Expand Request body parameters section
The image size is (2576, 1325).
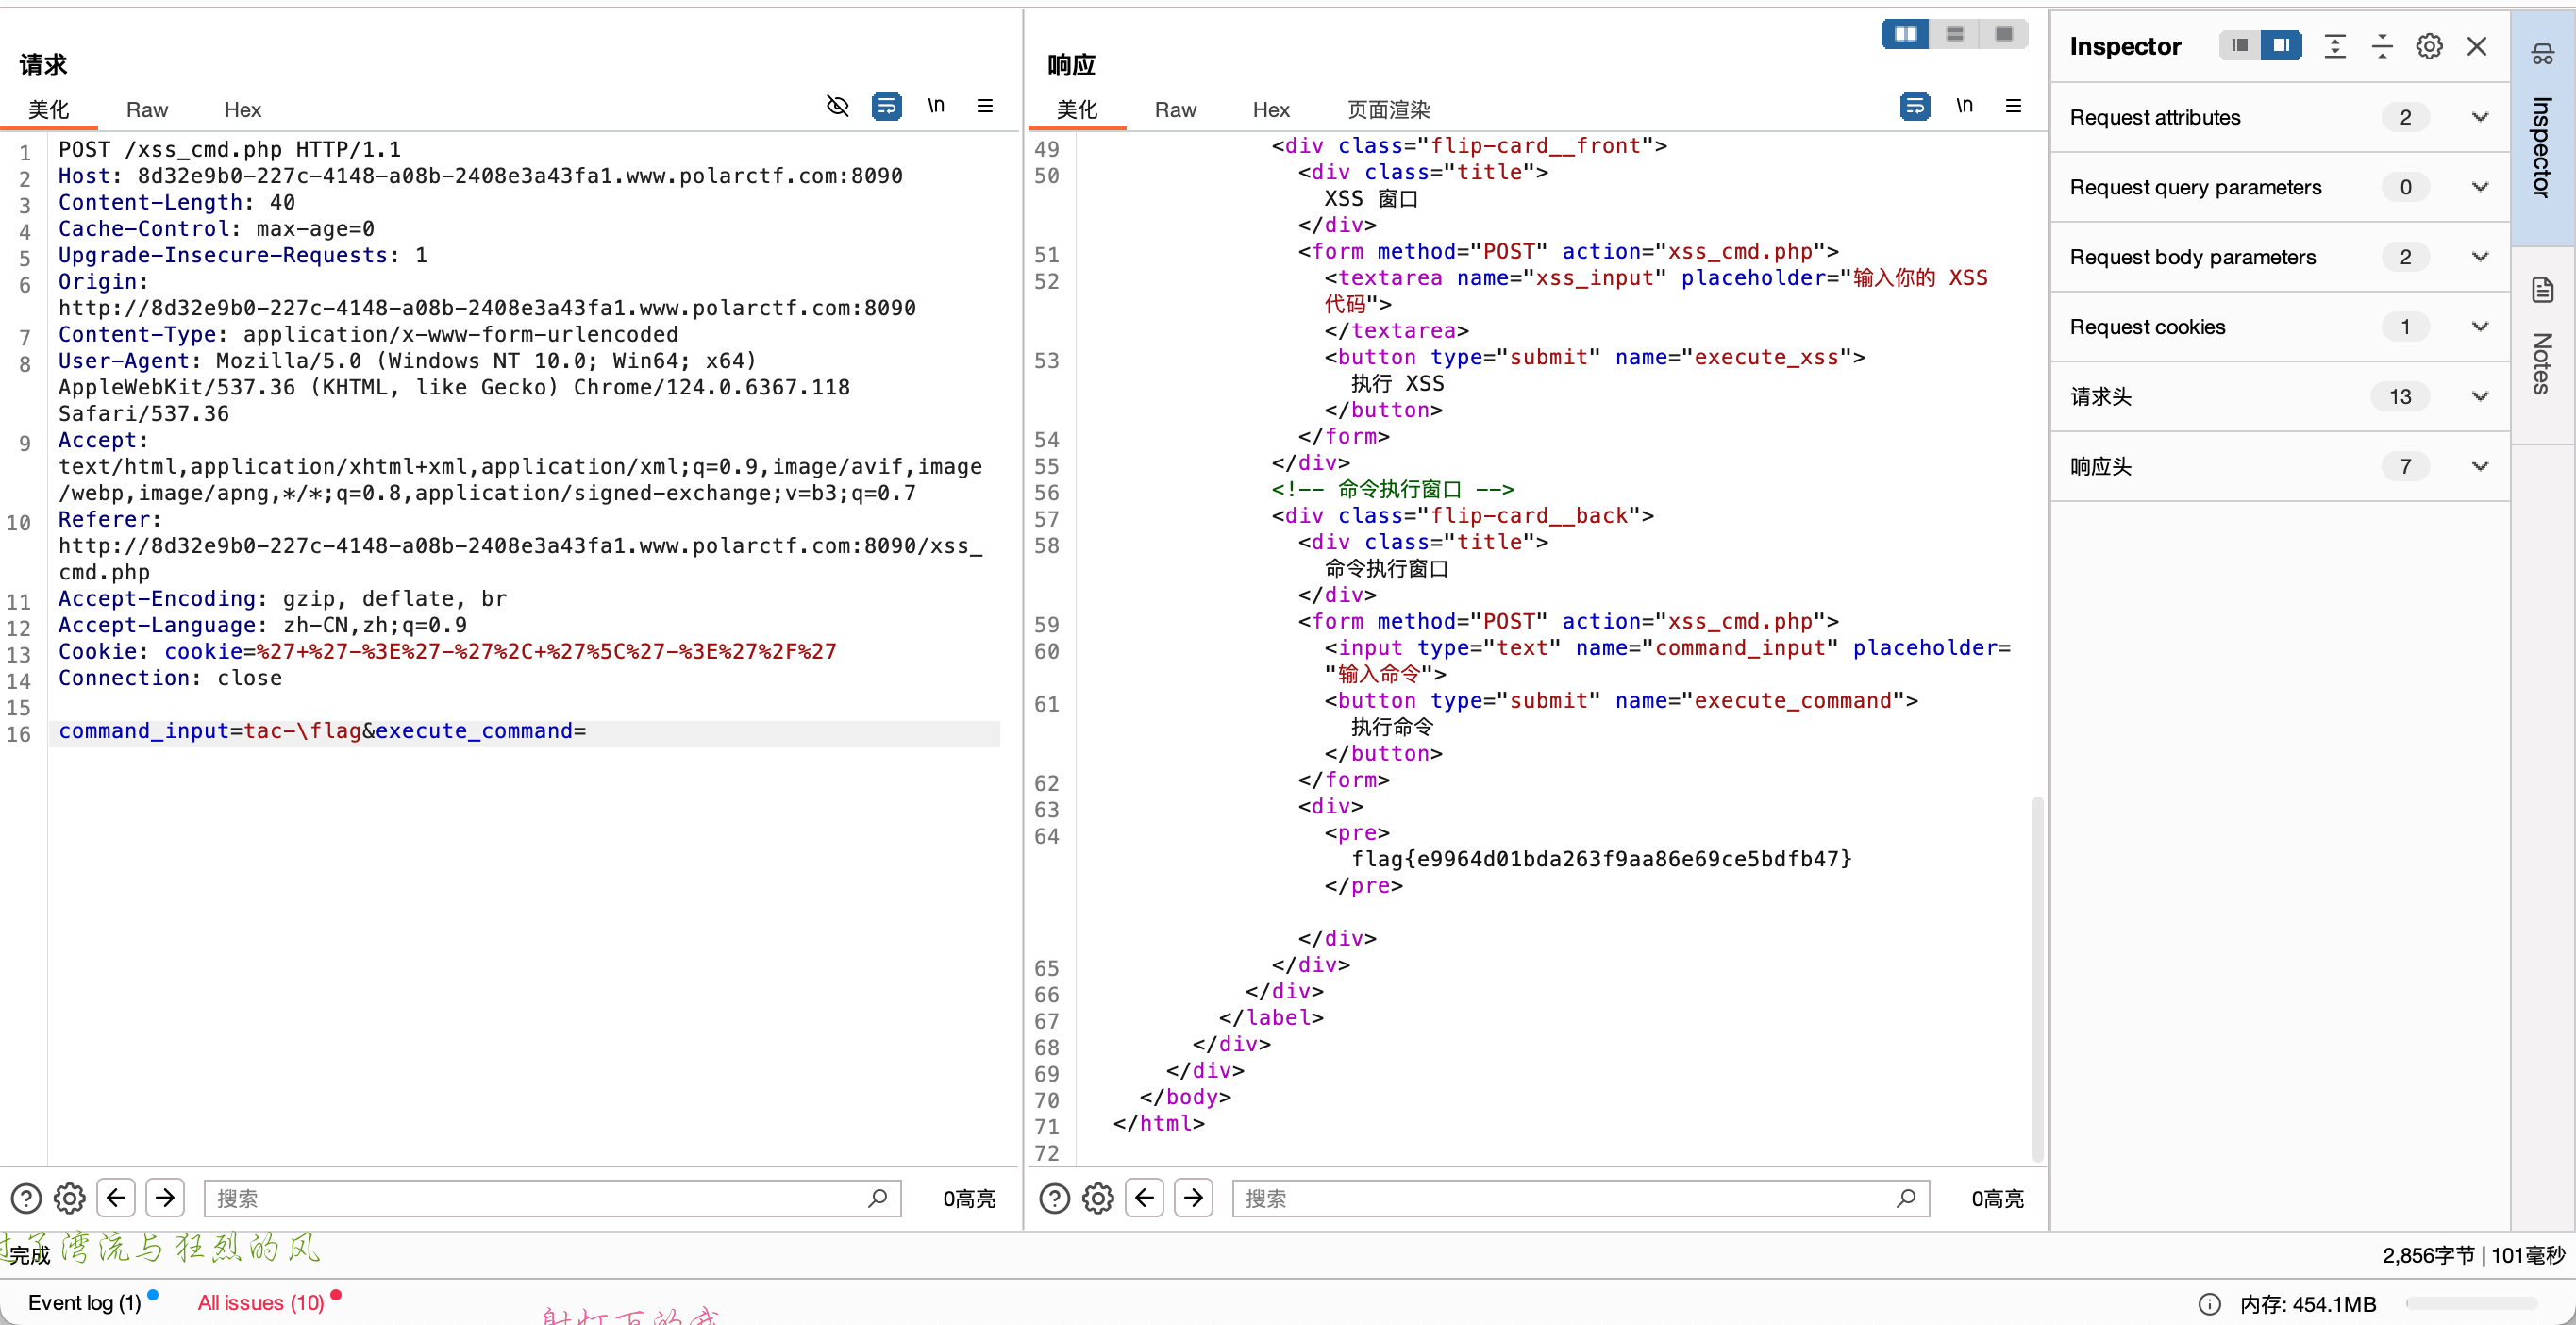point(2479,258)
